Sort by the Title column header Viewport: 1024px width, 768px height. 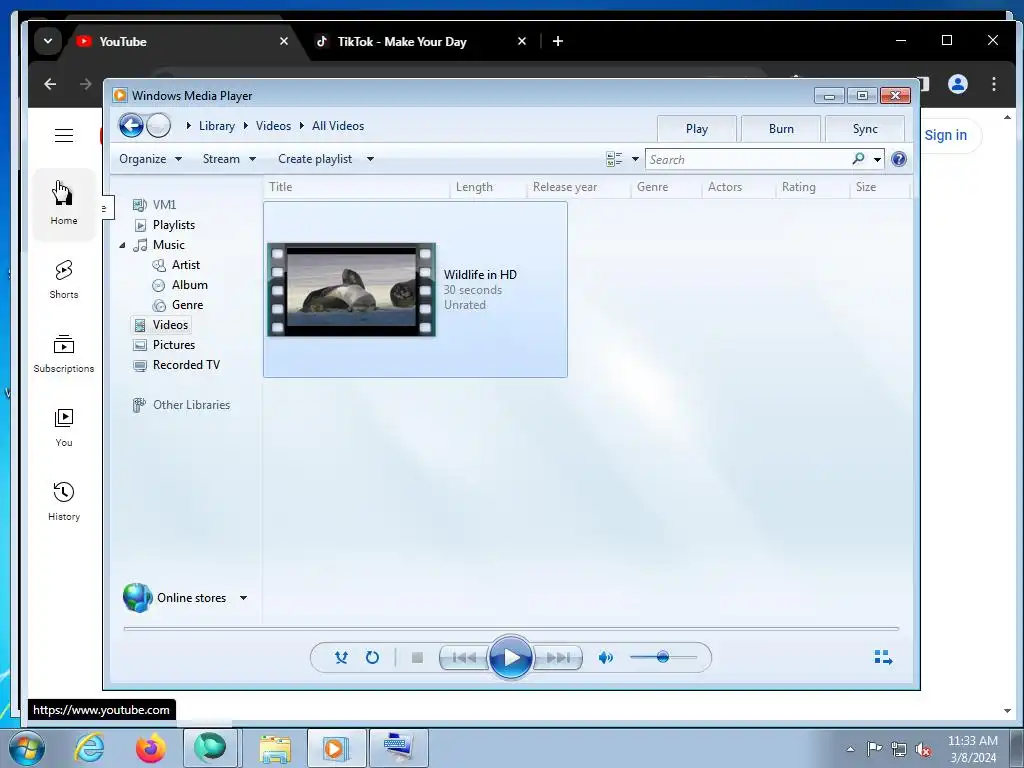pyautogui.click(x=357, y=187)
